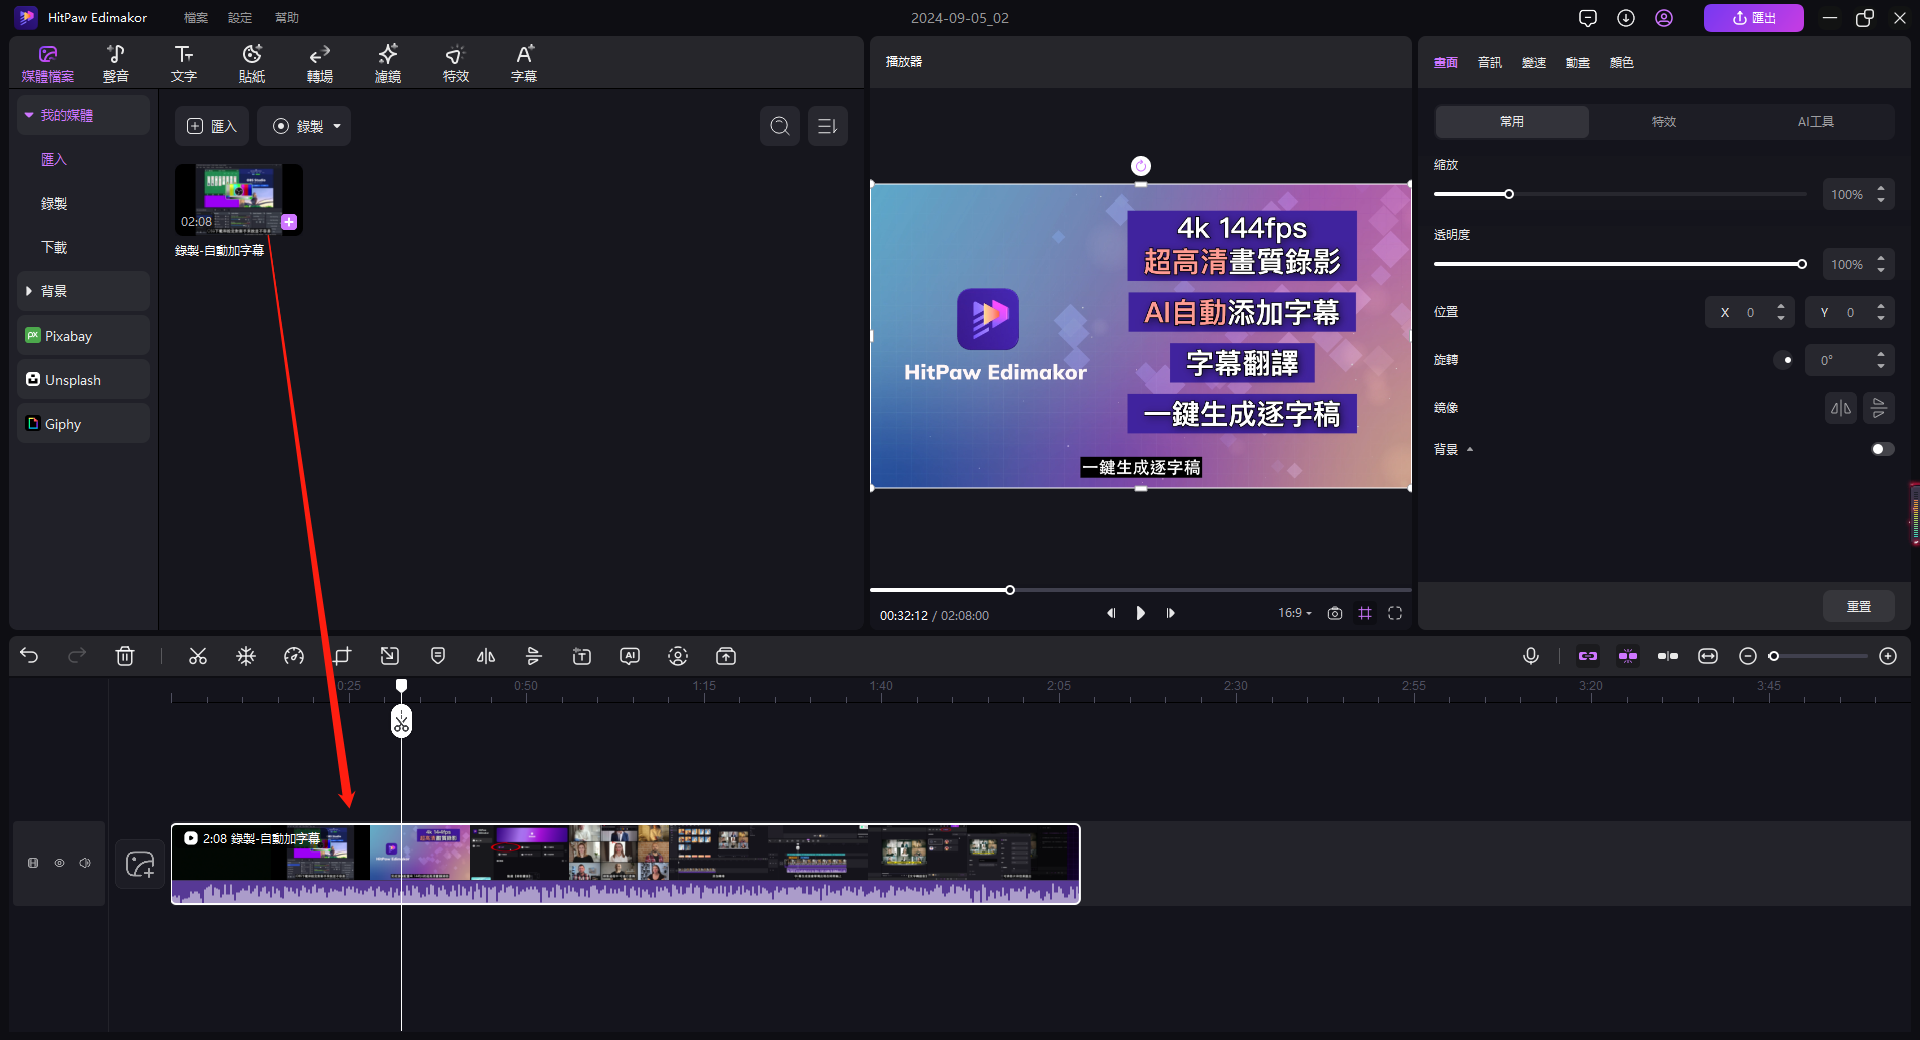Take a snapshot with the player camera icon
Image resolution: width=1920 pixels, height=1040 pixels.
[x=1335, y=613]
